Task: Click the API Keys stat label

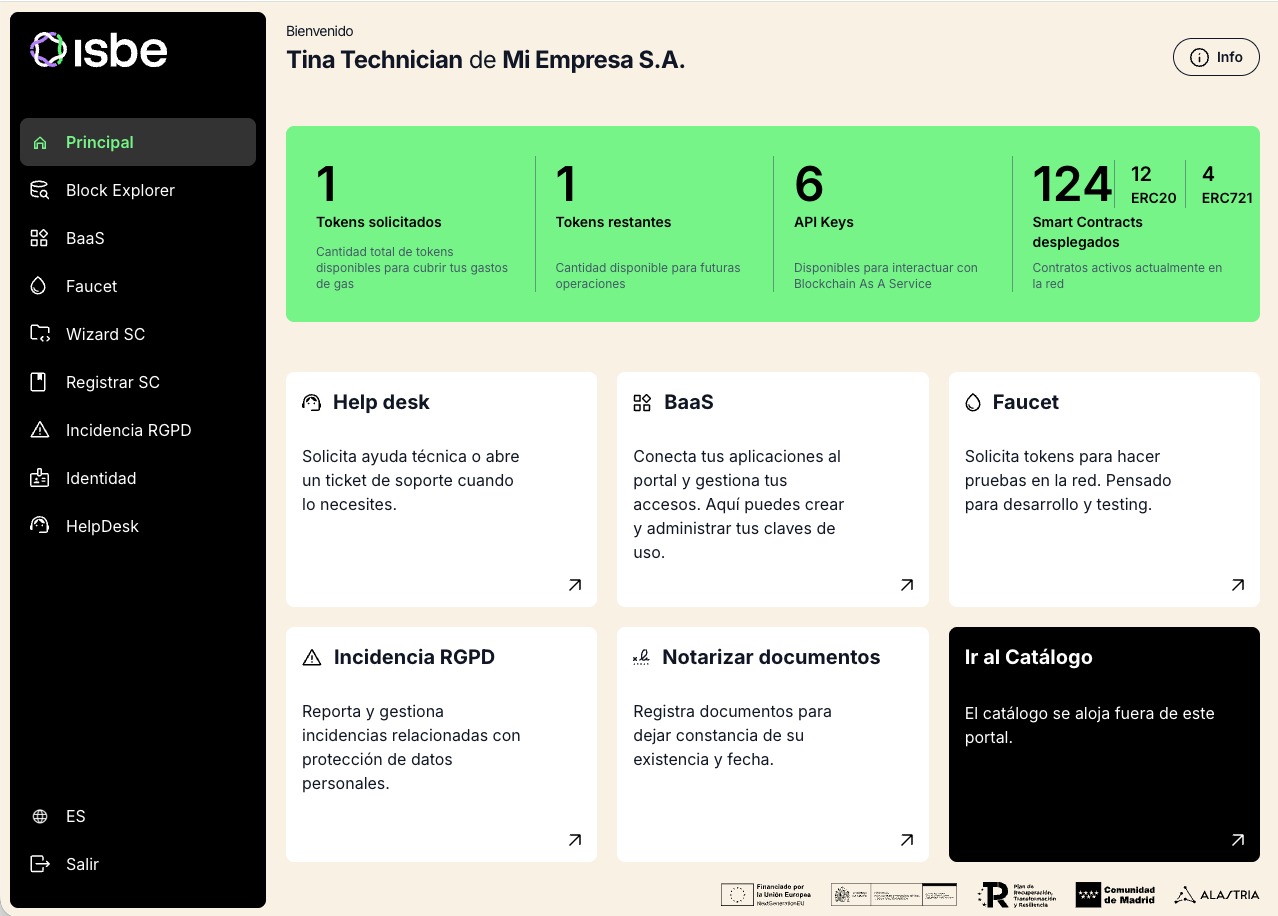Action: point(824,222)
